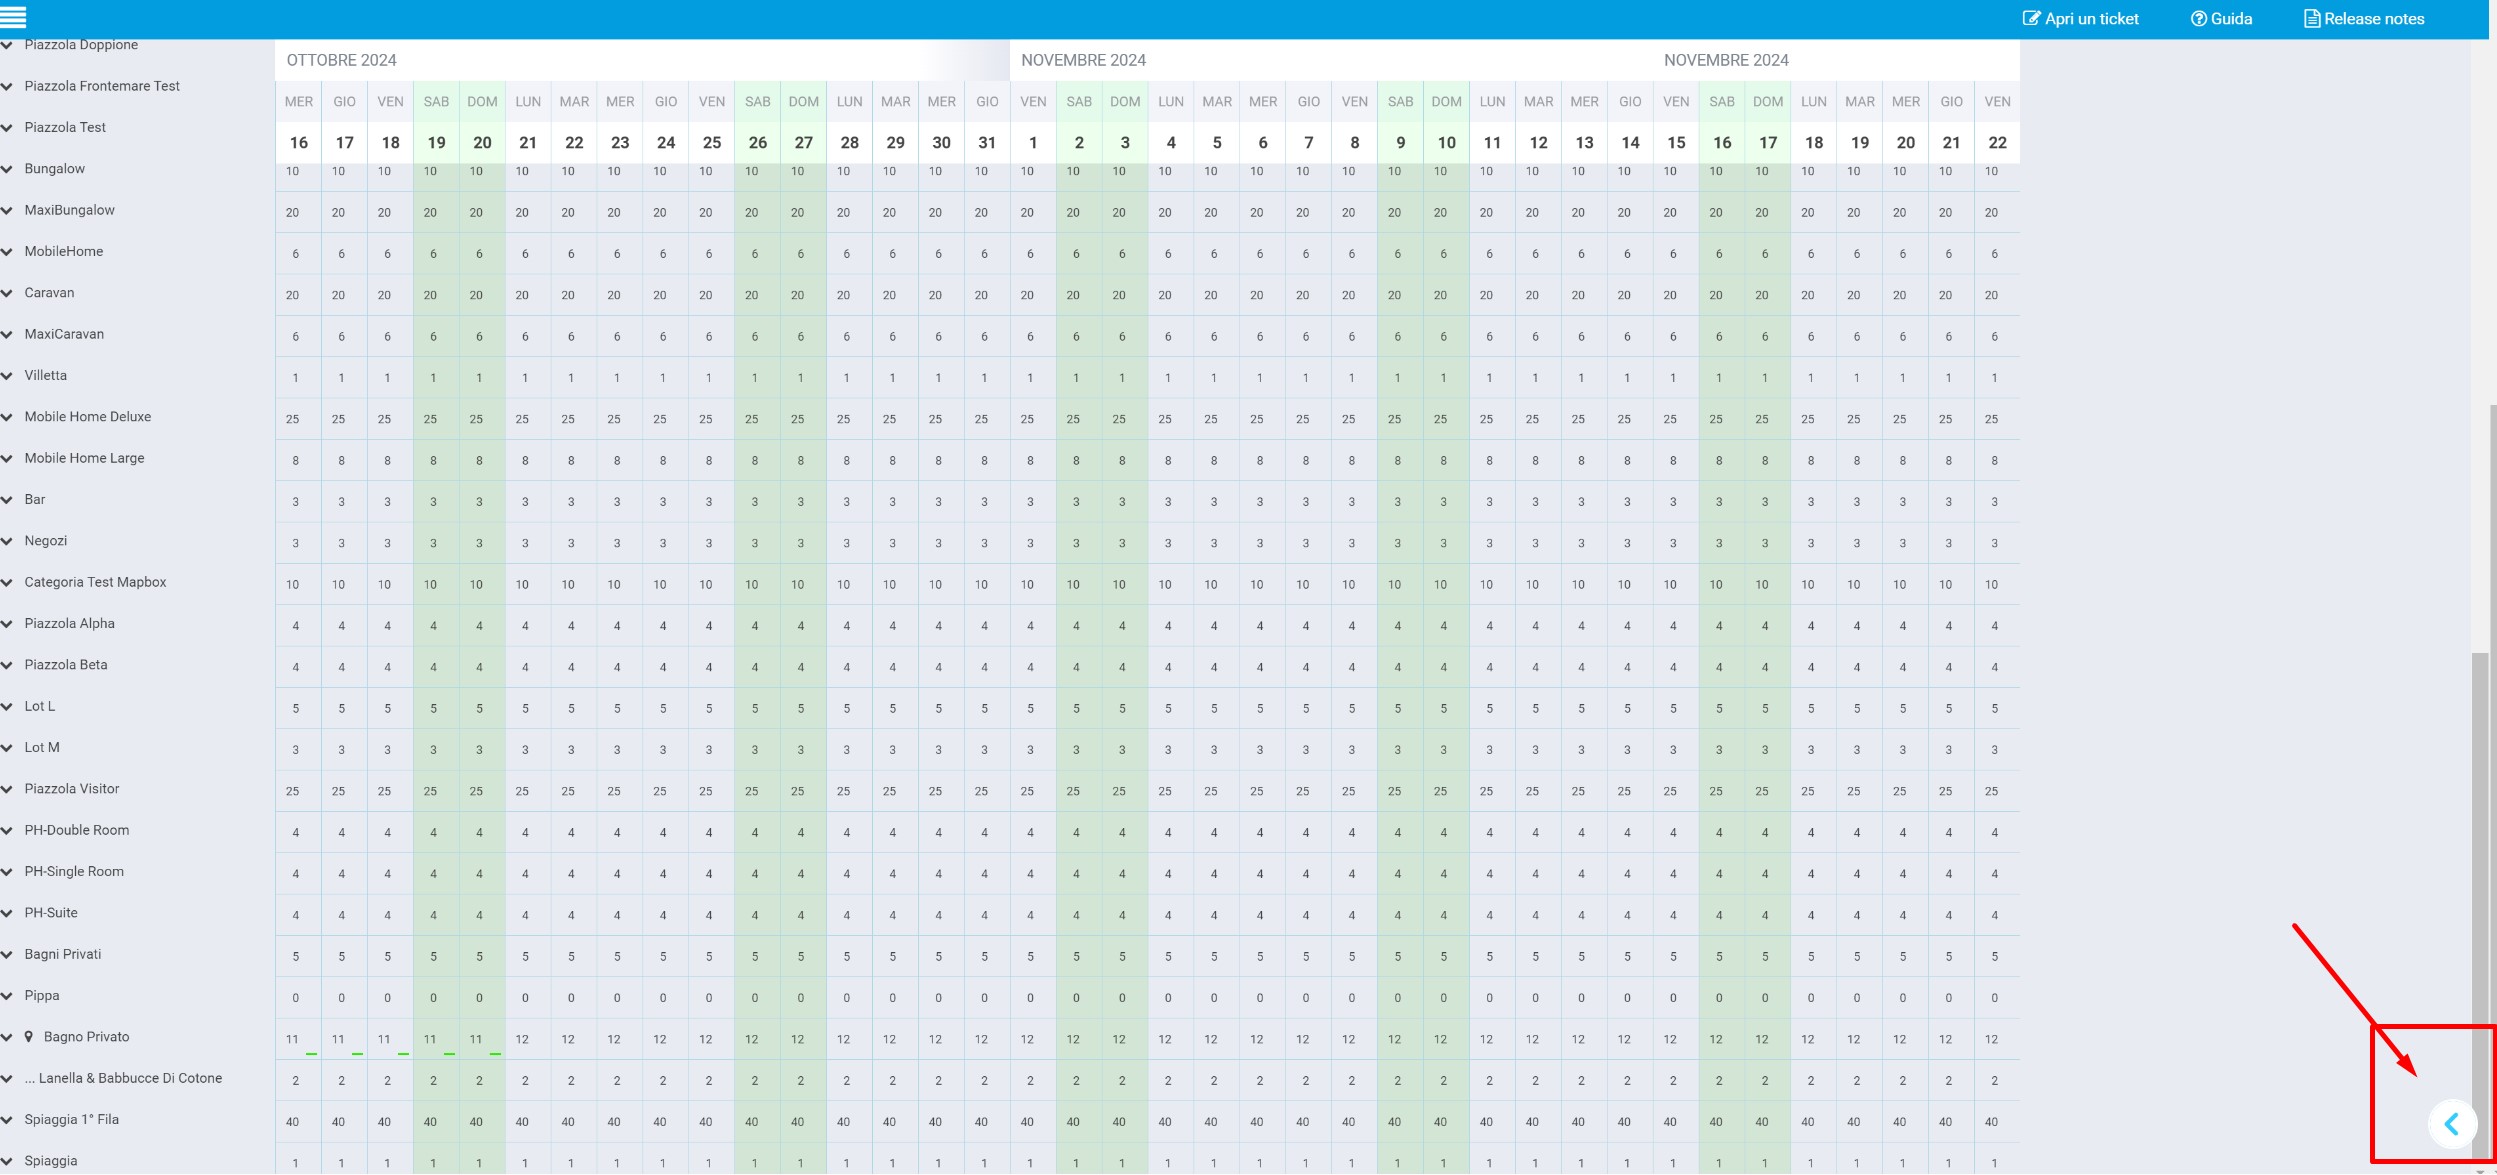Click the Guida question-mark icon
Viewport: 2497px width, 1175px height.
pyautogui.click(x=2198, y=19)
